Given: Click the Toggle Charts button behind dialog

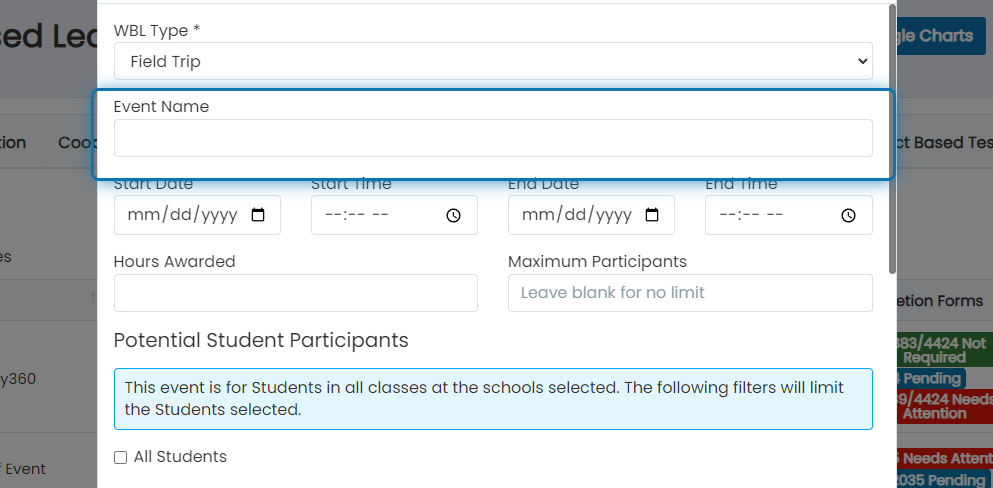Looking at the screenshot, I should tap(937, 36).
